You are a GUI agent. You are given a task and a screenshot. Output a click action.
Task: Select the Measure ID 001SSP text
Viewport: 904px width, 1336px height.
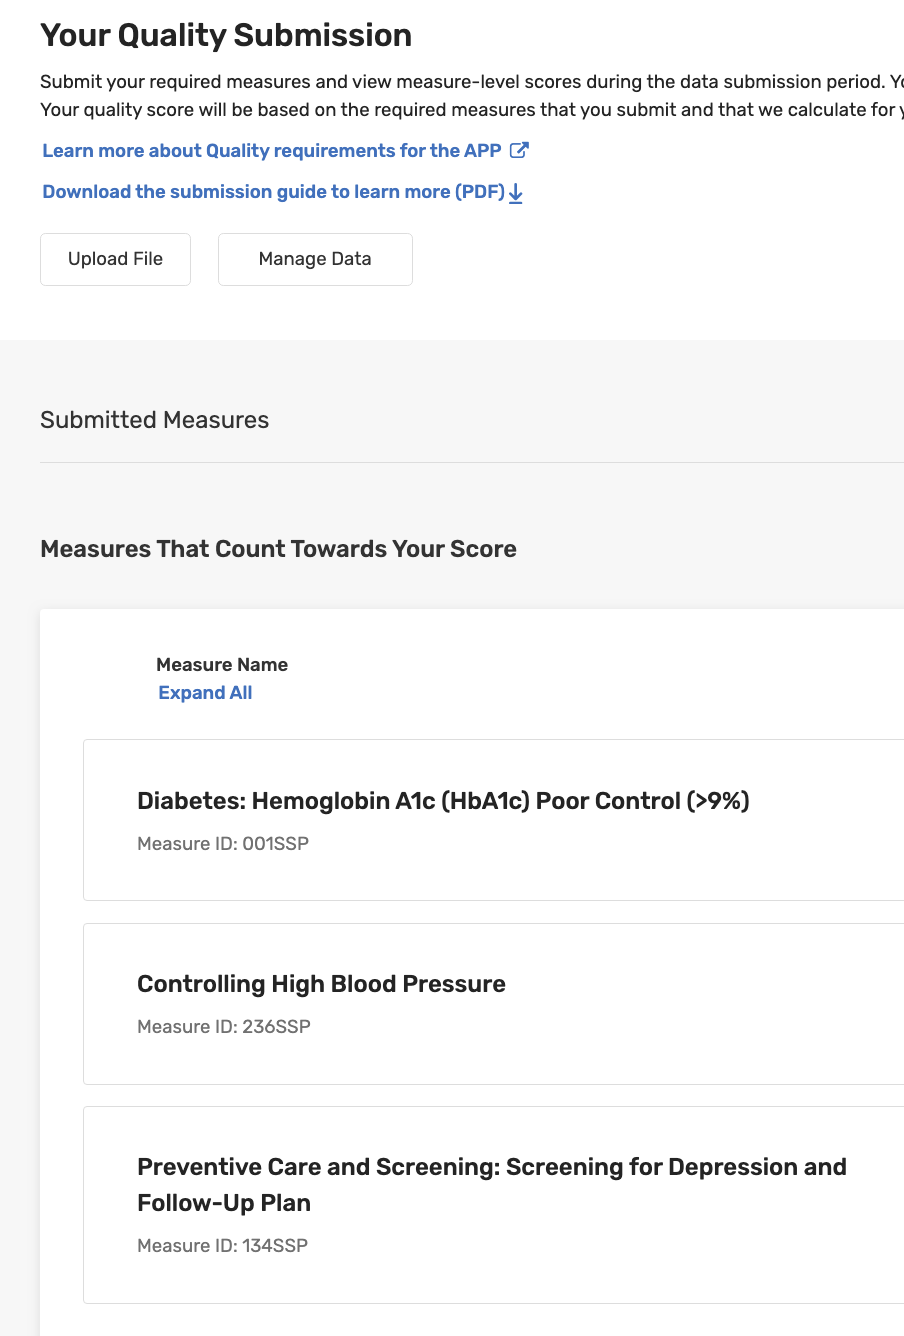[223, 844]
